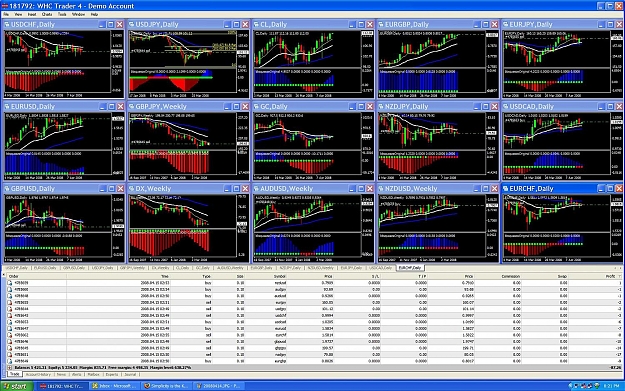Click the Balance summary row in terminal
The height and width of the screenshot is (391, 625).
315,367
